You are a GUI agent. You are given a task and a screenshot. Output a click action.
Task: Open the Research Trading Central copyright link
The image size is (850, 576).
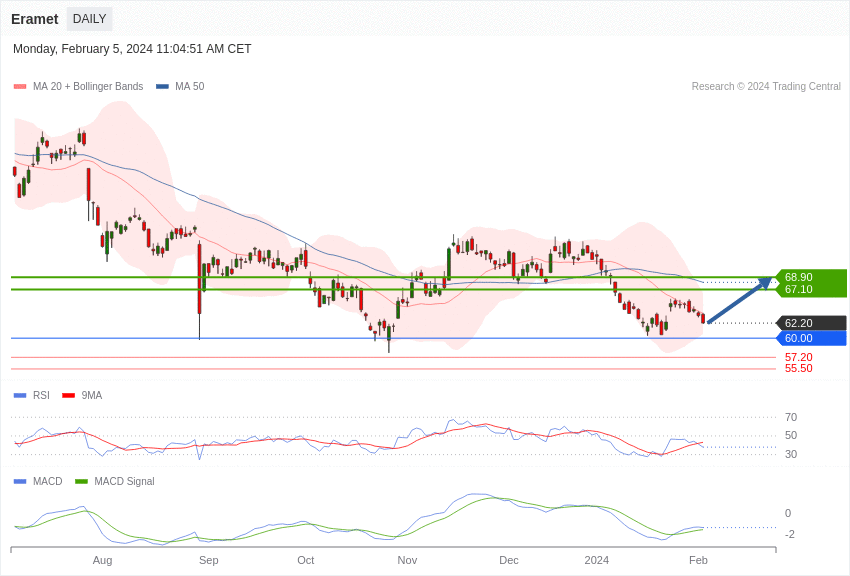click(766, 87)
